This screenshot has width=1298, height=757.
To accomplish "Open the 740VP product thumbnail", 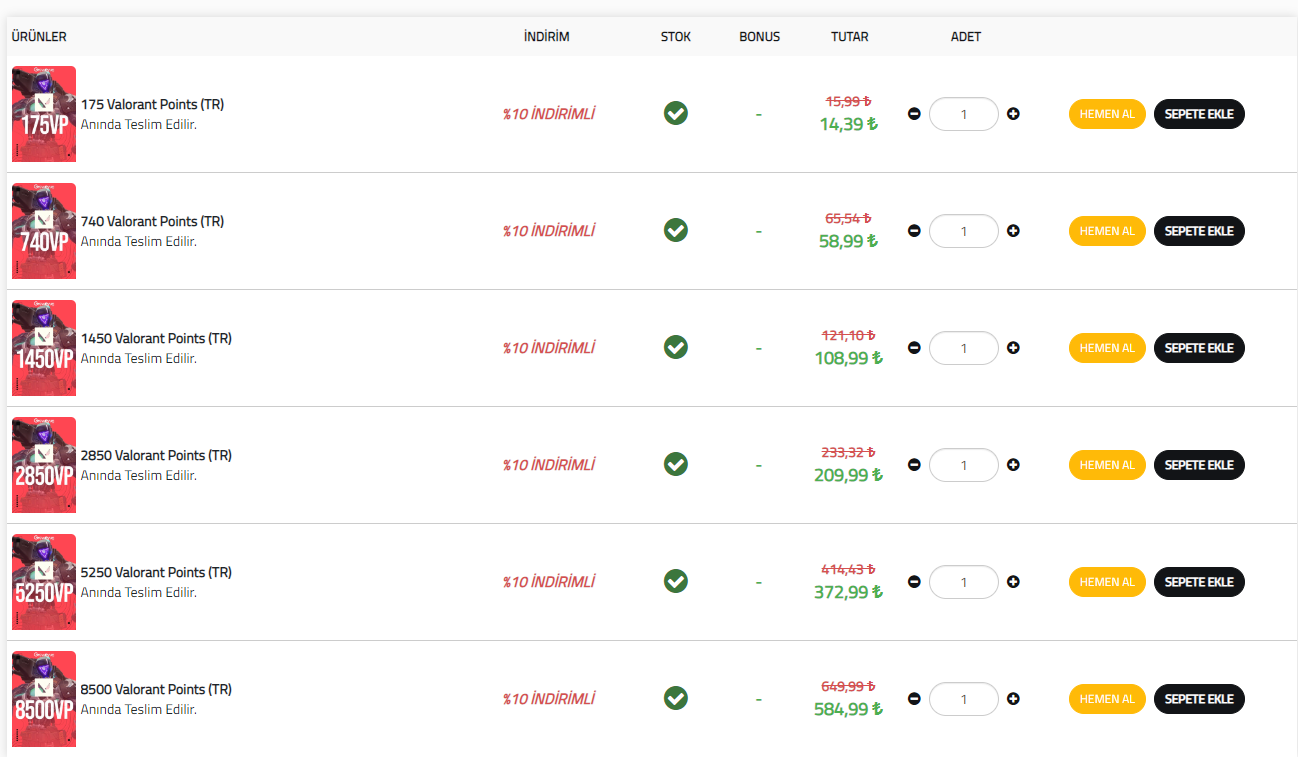I will (x=44, y=231).
